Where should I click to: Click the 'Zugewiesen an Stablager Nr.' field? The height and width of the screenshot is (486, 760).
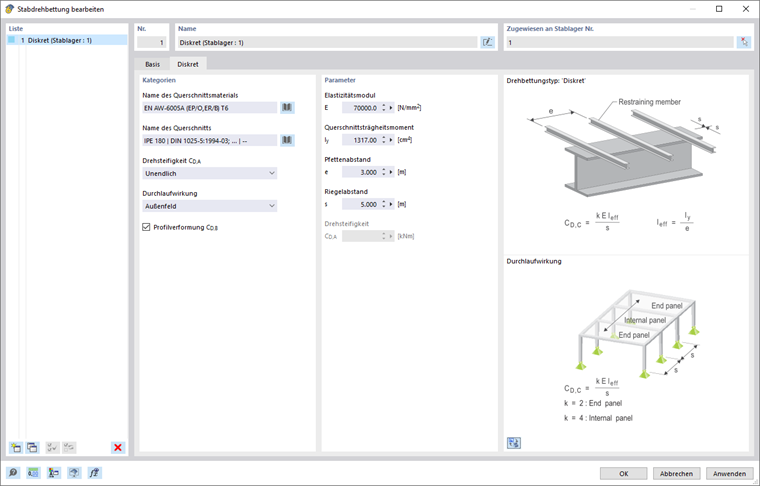[619, 43]
